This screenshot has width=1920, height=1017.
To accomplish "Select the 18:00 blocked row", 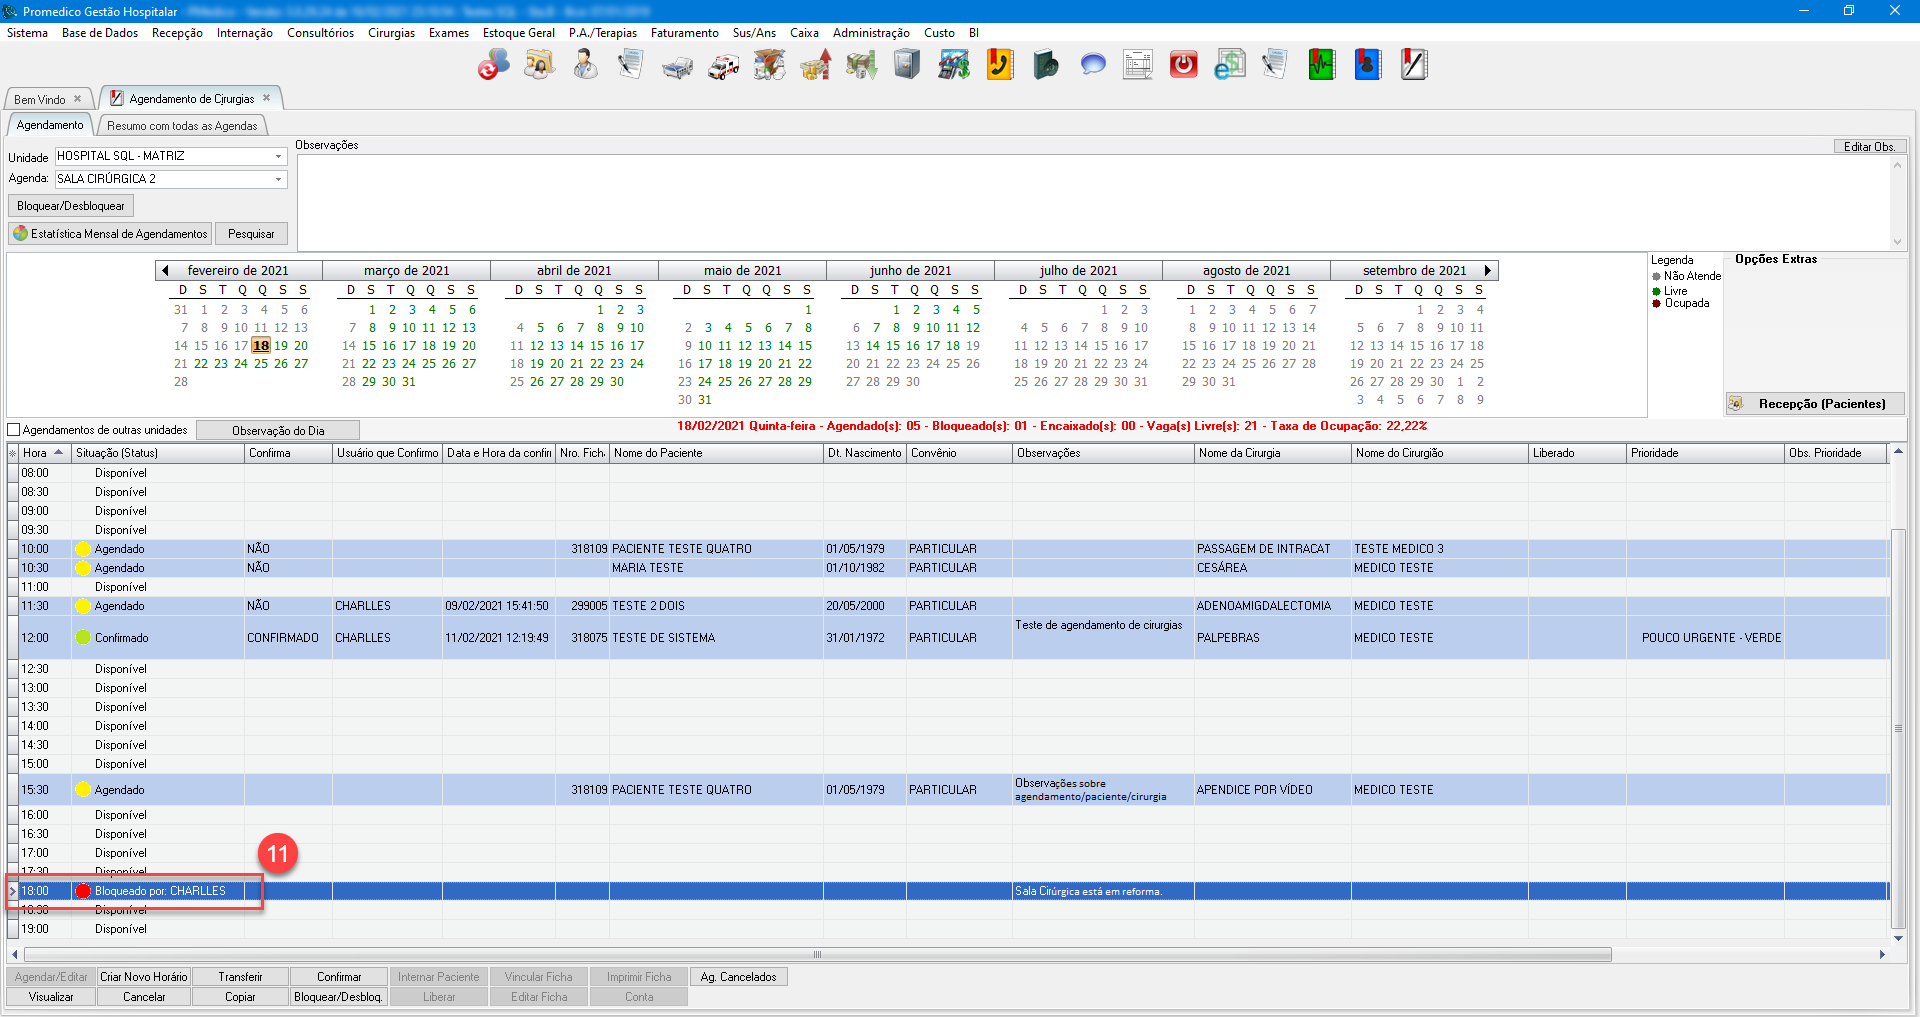I will pos(160,891).
